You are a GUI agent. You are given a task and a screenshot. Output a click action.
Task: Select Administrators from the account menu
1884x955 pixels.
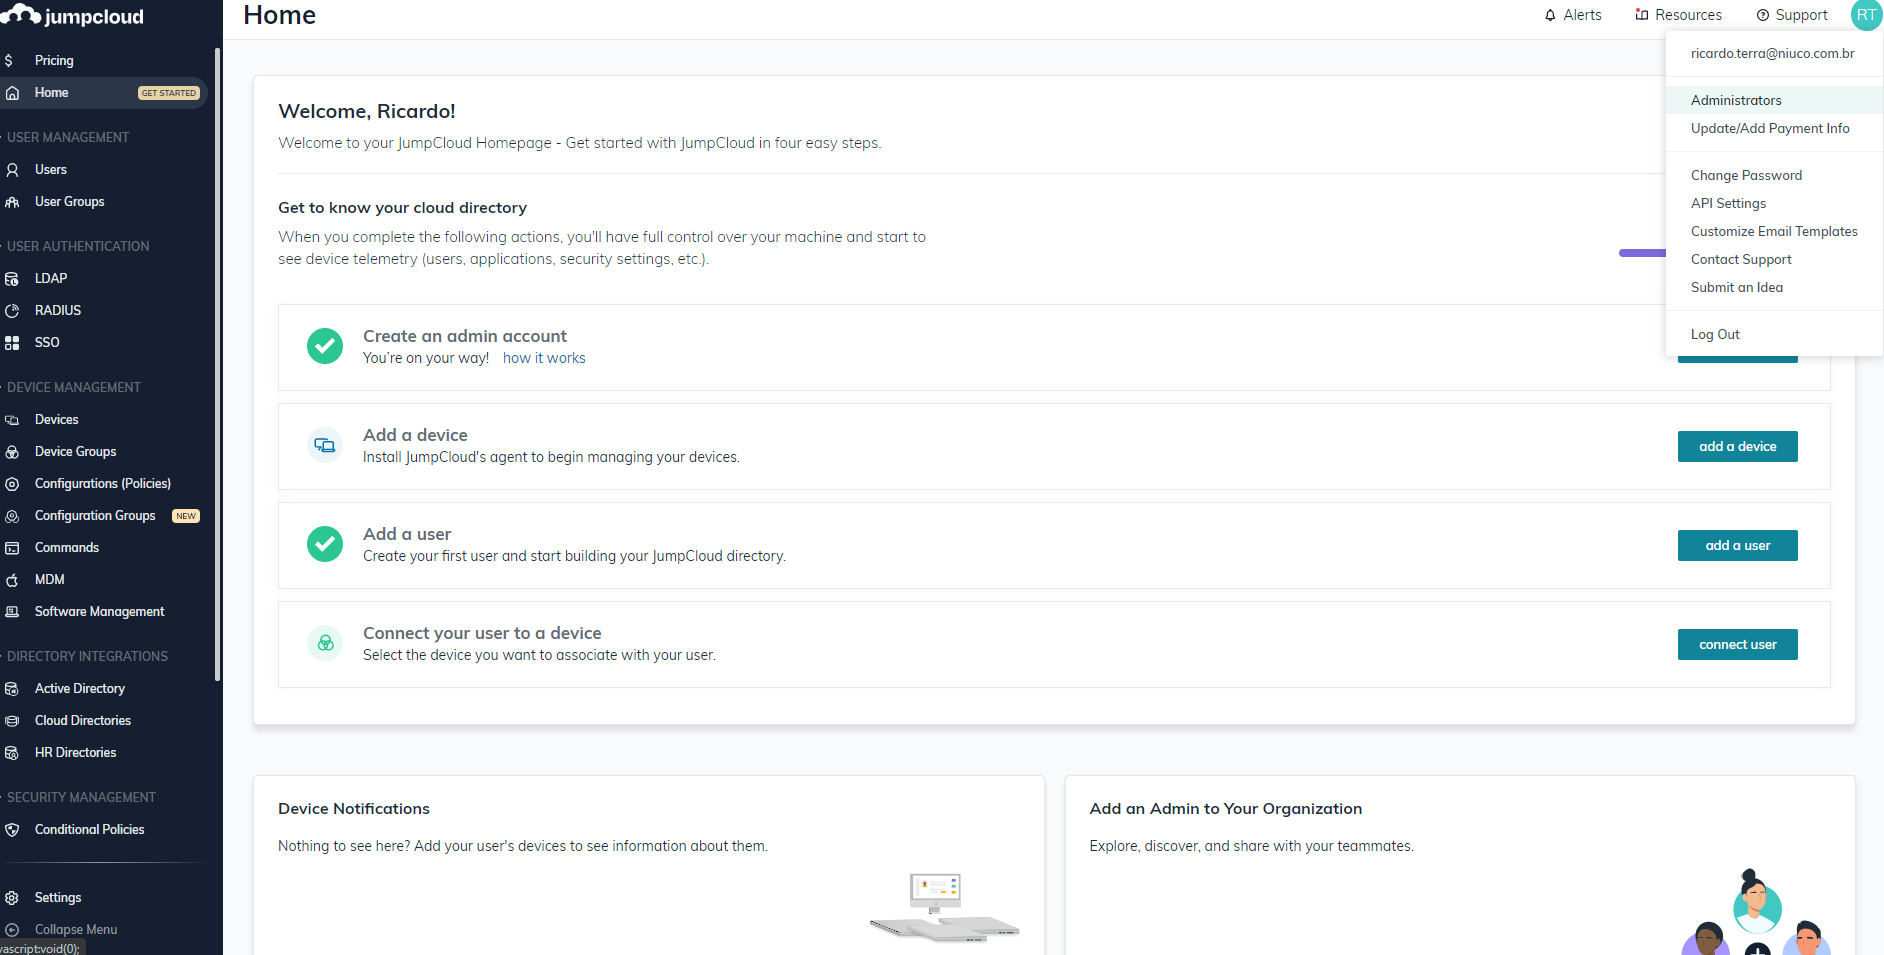coord(1774,100)
